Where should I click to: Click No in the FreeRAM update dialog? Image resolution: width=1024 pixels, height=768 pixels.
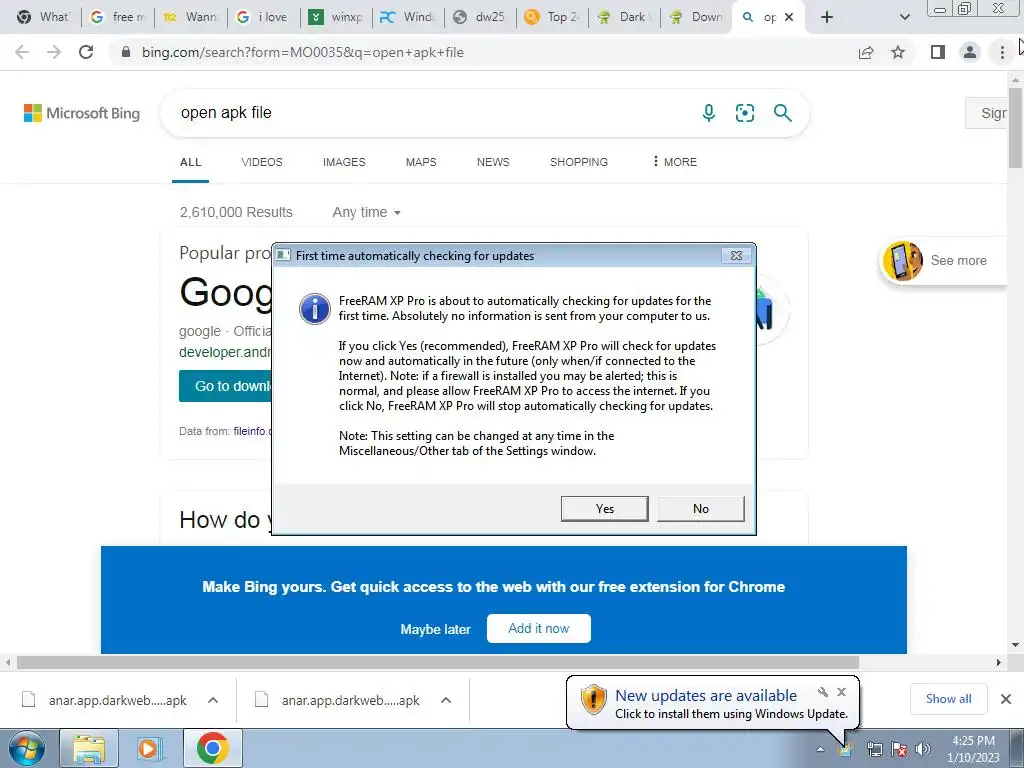click(x=701, y=509)
